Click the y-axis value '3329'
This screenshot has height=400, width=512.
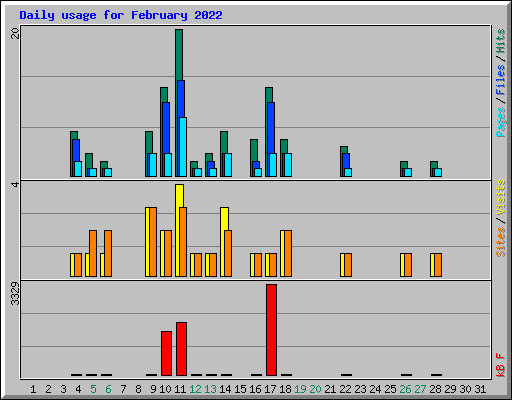click(15, 293)
